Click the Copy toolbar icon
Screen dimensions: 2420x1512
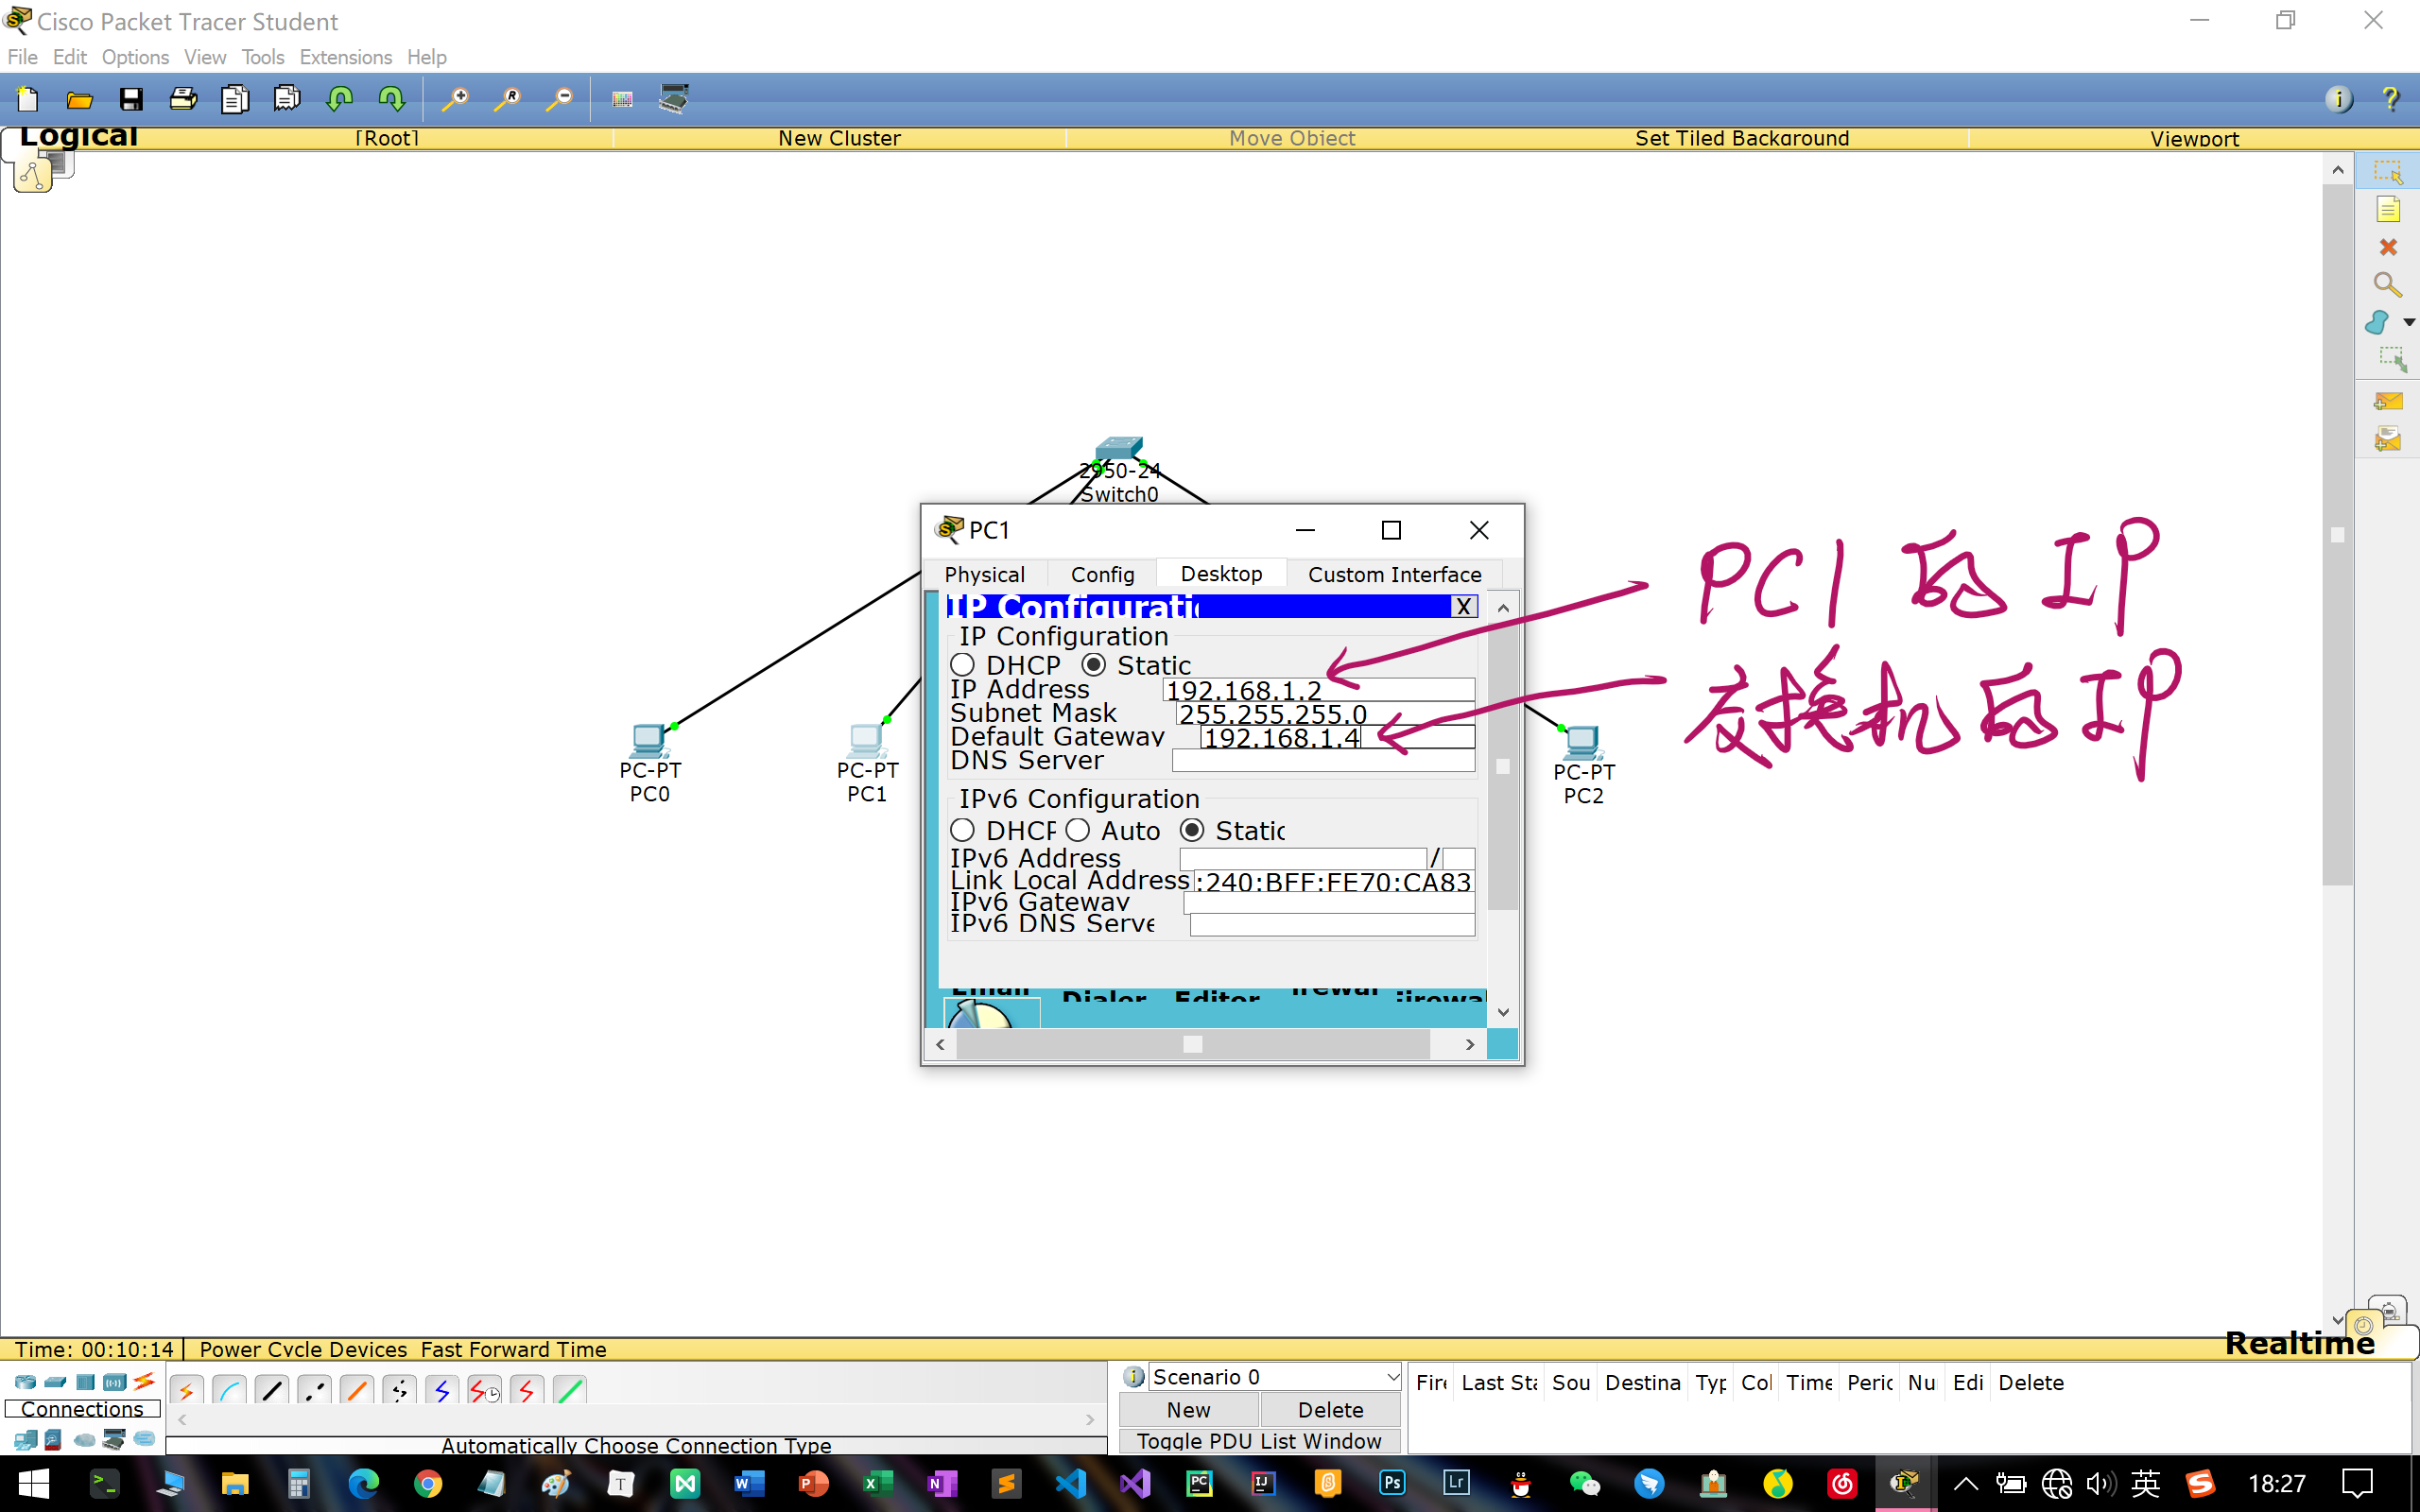(x=235, y=99)
